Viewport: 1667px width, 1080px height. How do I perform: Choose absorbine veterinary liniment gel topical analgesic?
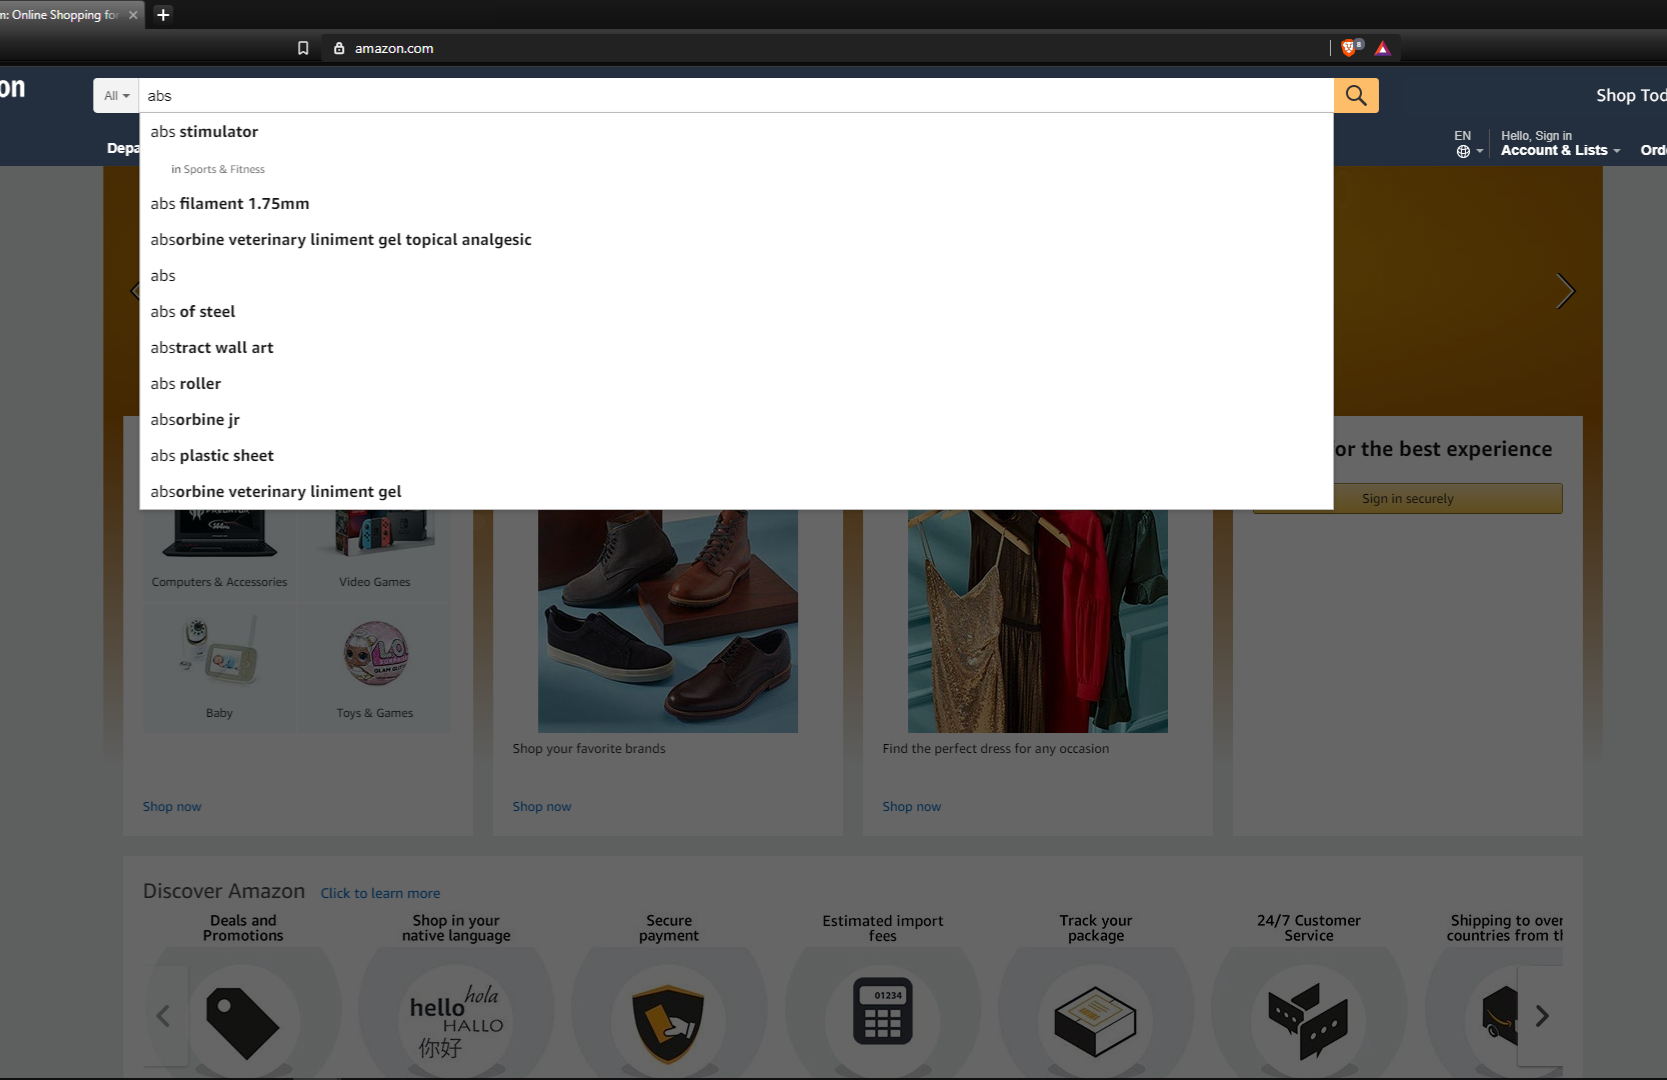pyautogui.click(x=736, y=239)
